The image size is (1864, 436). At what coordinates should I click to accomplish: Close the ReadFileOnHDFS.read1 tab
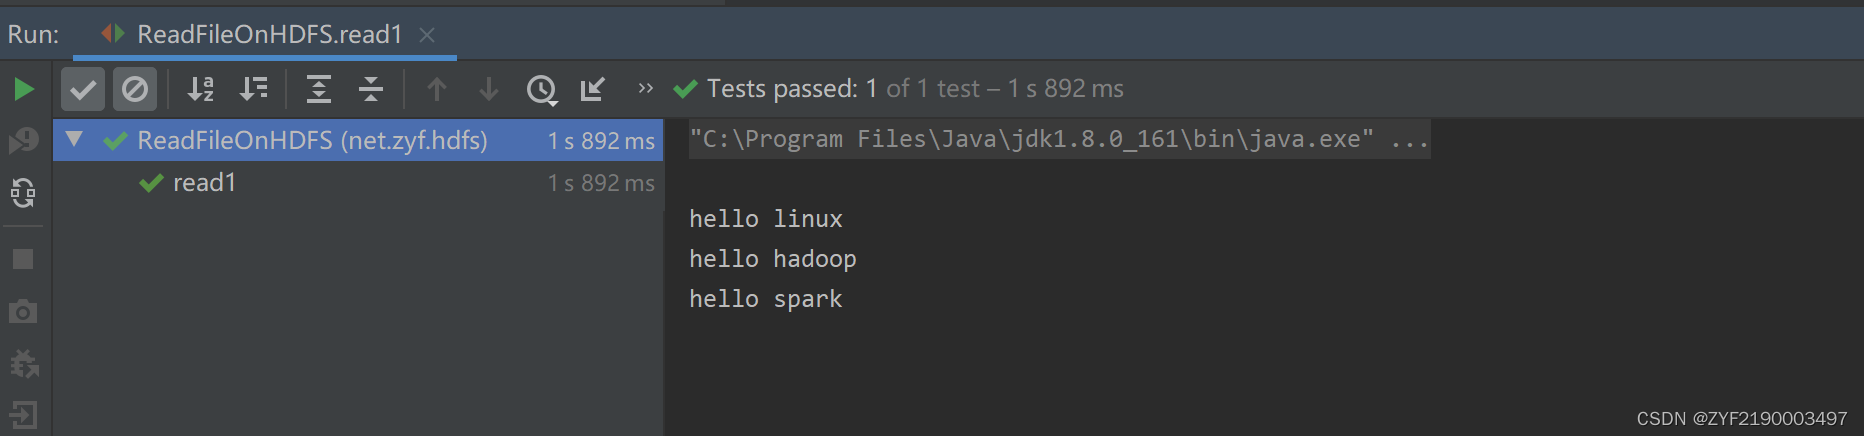pos(427,35)
